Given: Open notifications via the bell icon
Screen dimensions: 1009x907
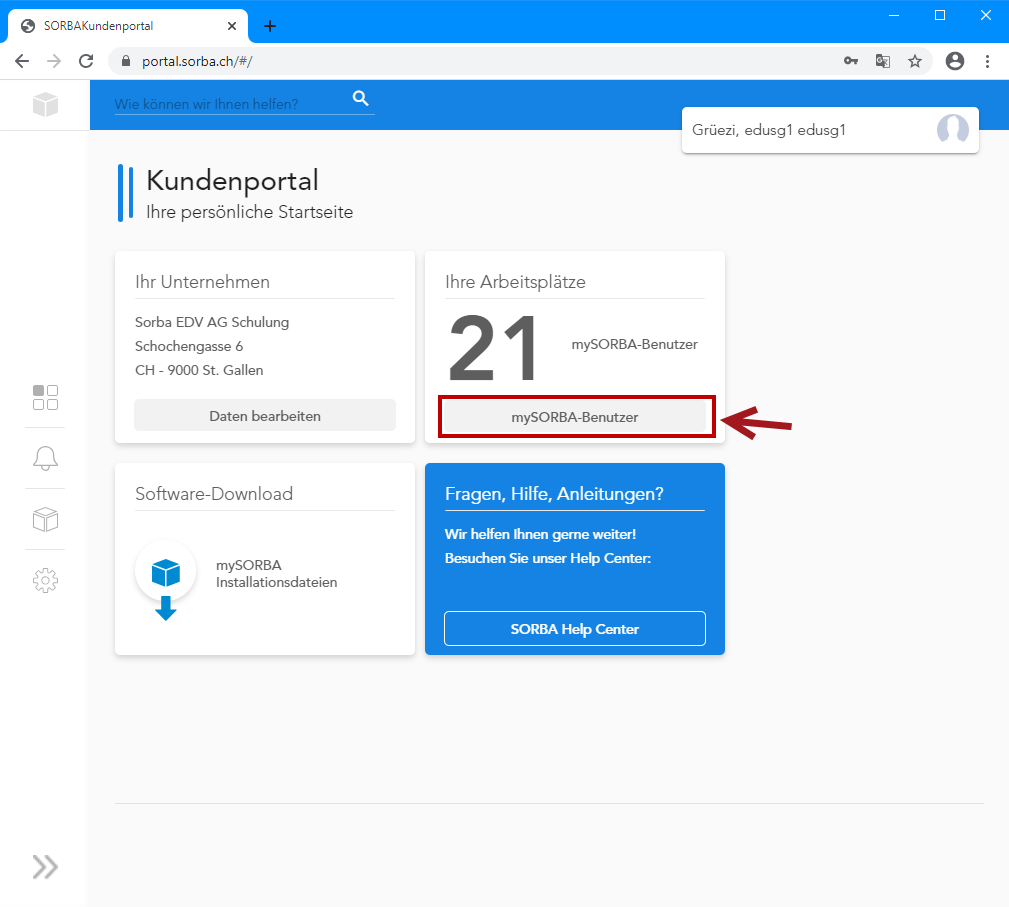Looking at the screenshot, I should 45,458.
